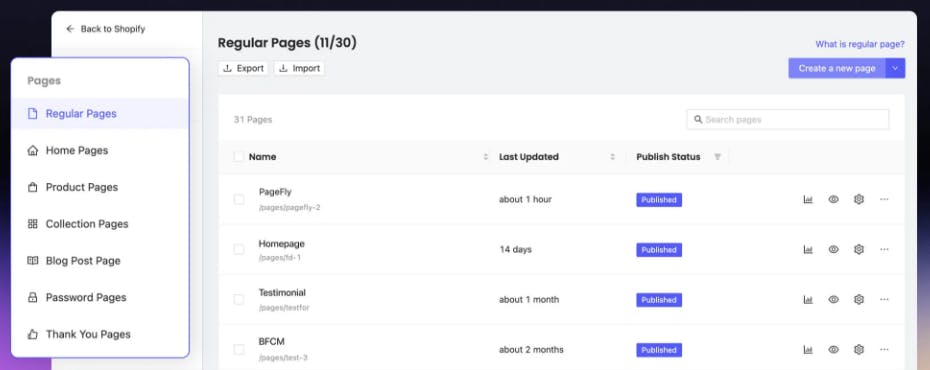Click the /pages/testfor path text

[x=284, y=308]
